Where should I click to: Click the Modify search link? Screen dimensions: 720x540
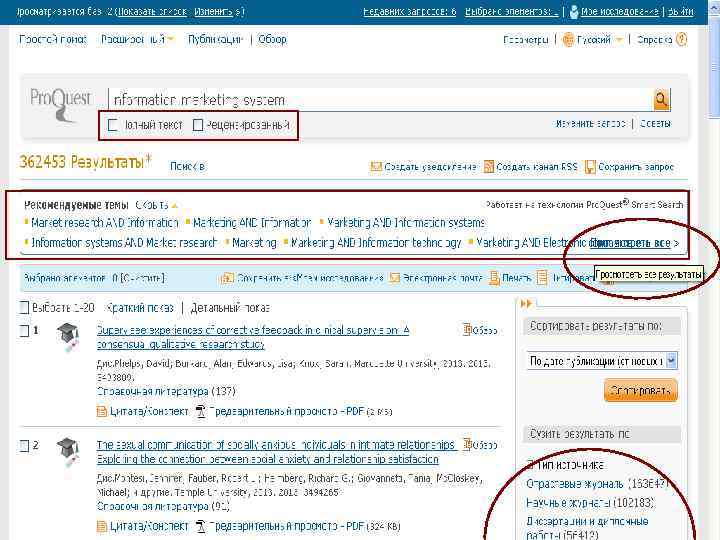click(x=590, y=124)
